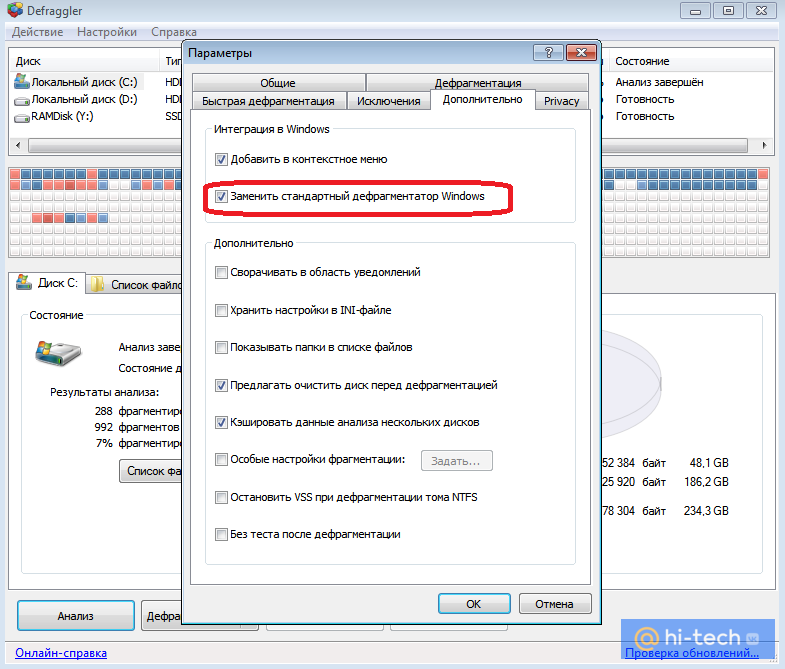Click the 234,3 GB value

tap(706, 511)
